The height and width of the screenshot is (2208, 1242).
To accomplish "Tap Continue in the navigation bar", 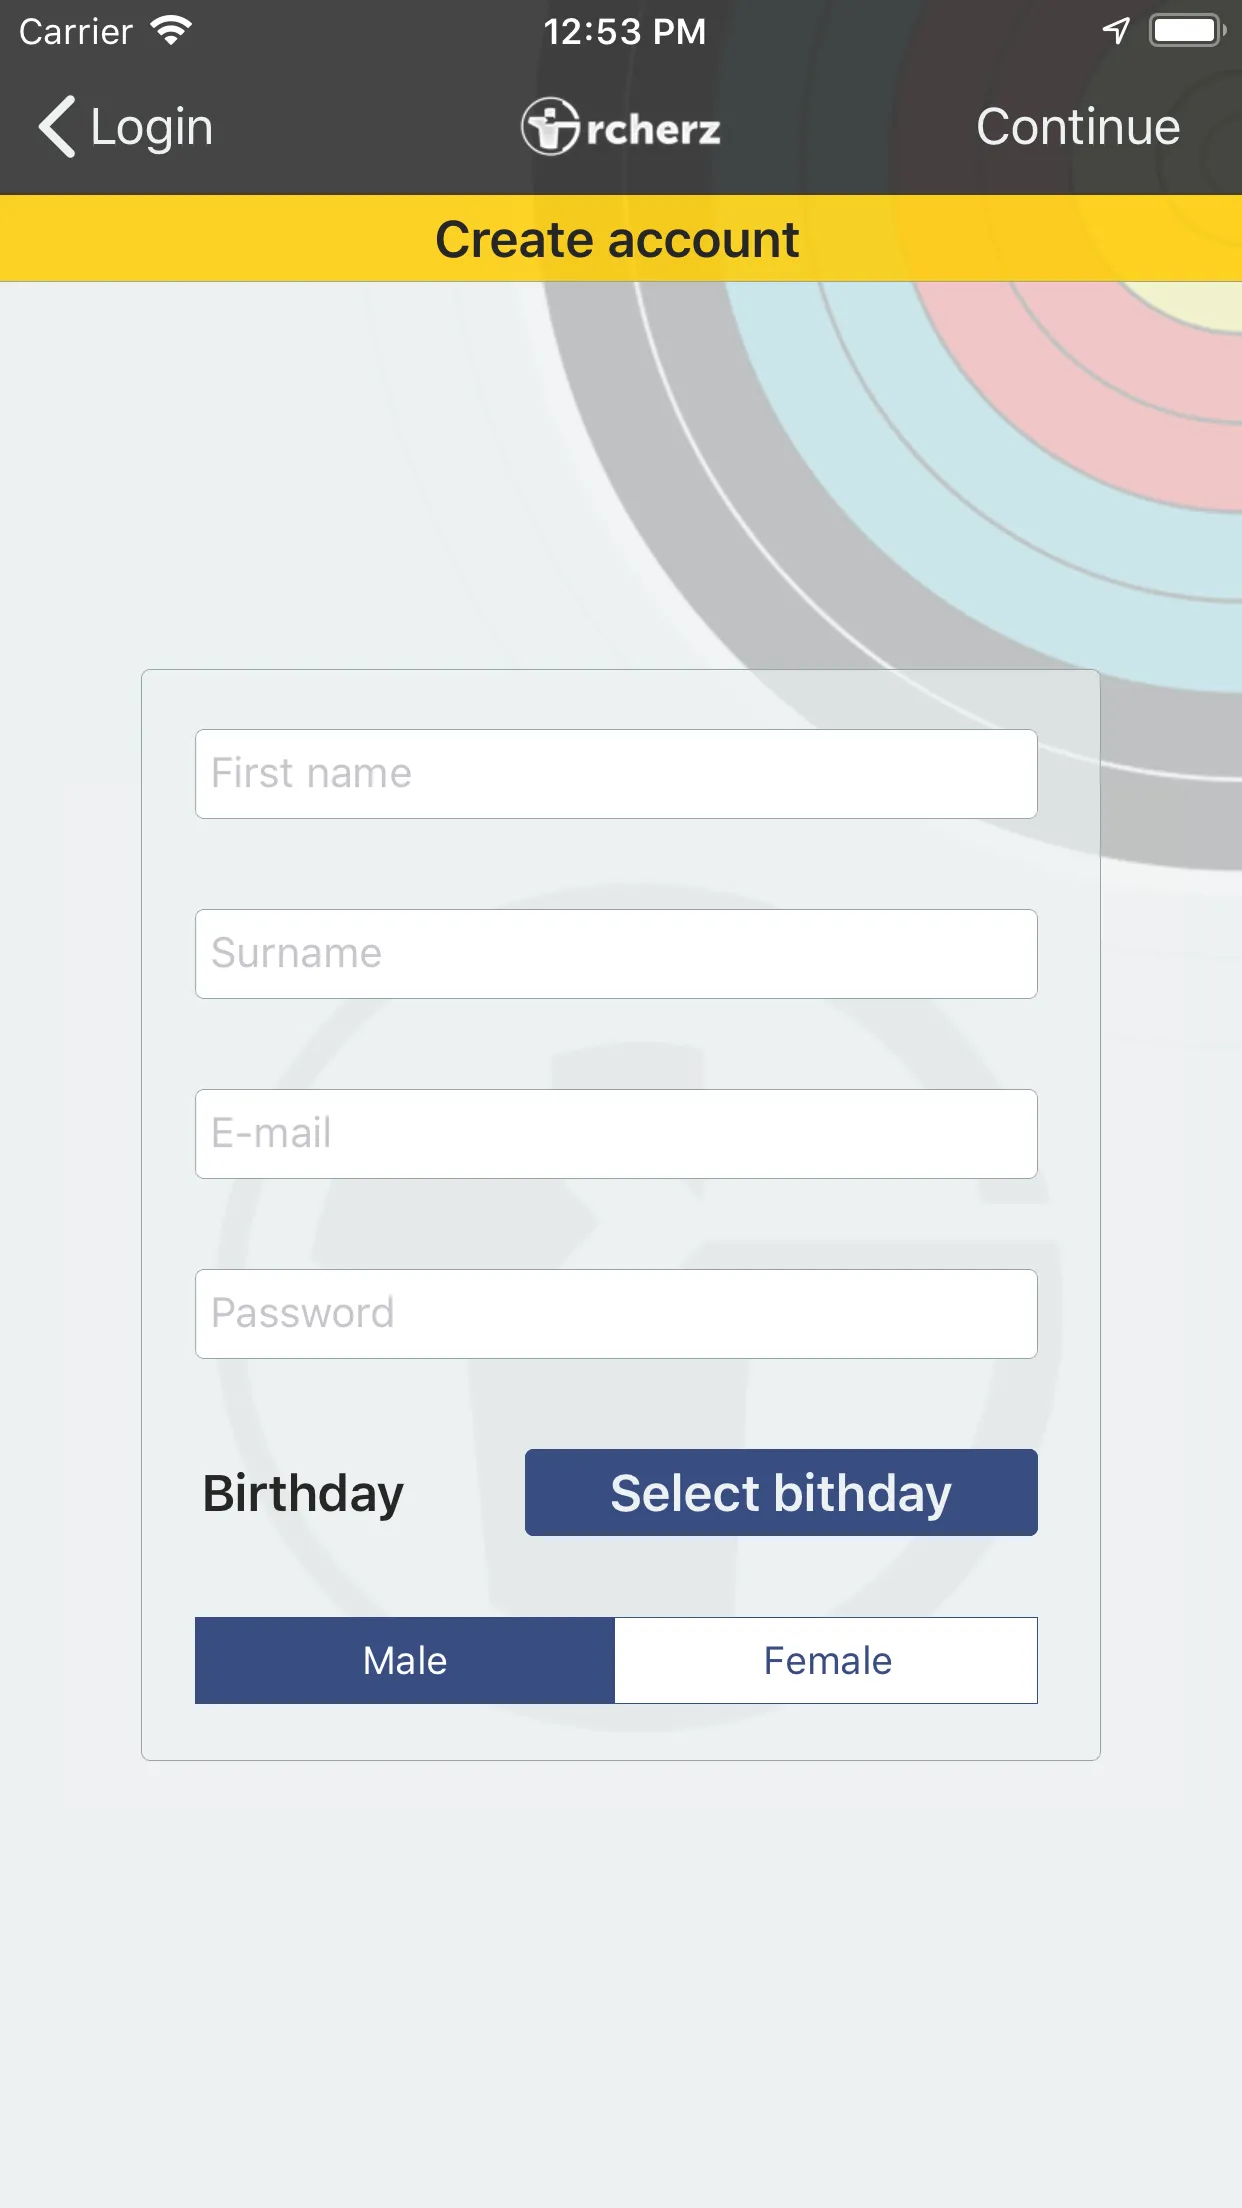I will tap(1078, 127).
